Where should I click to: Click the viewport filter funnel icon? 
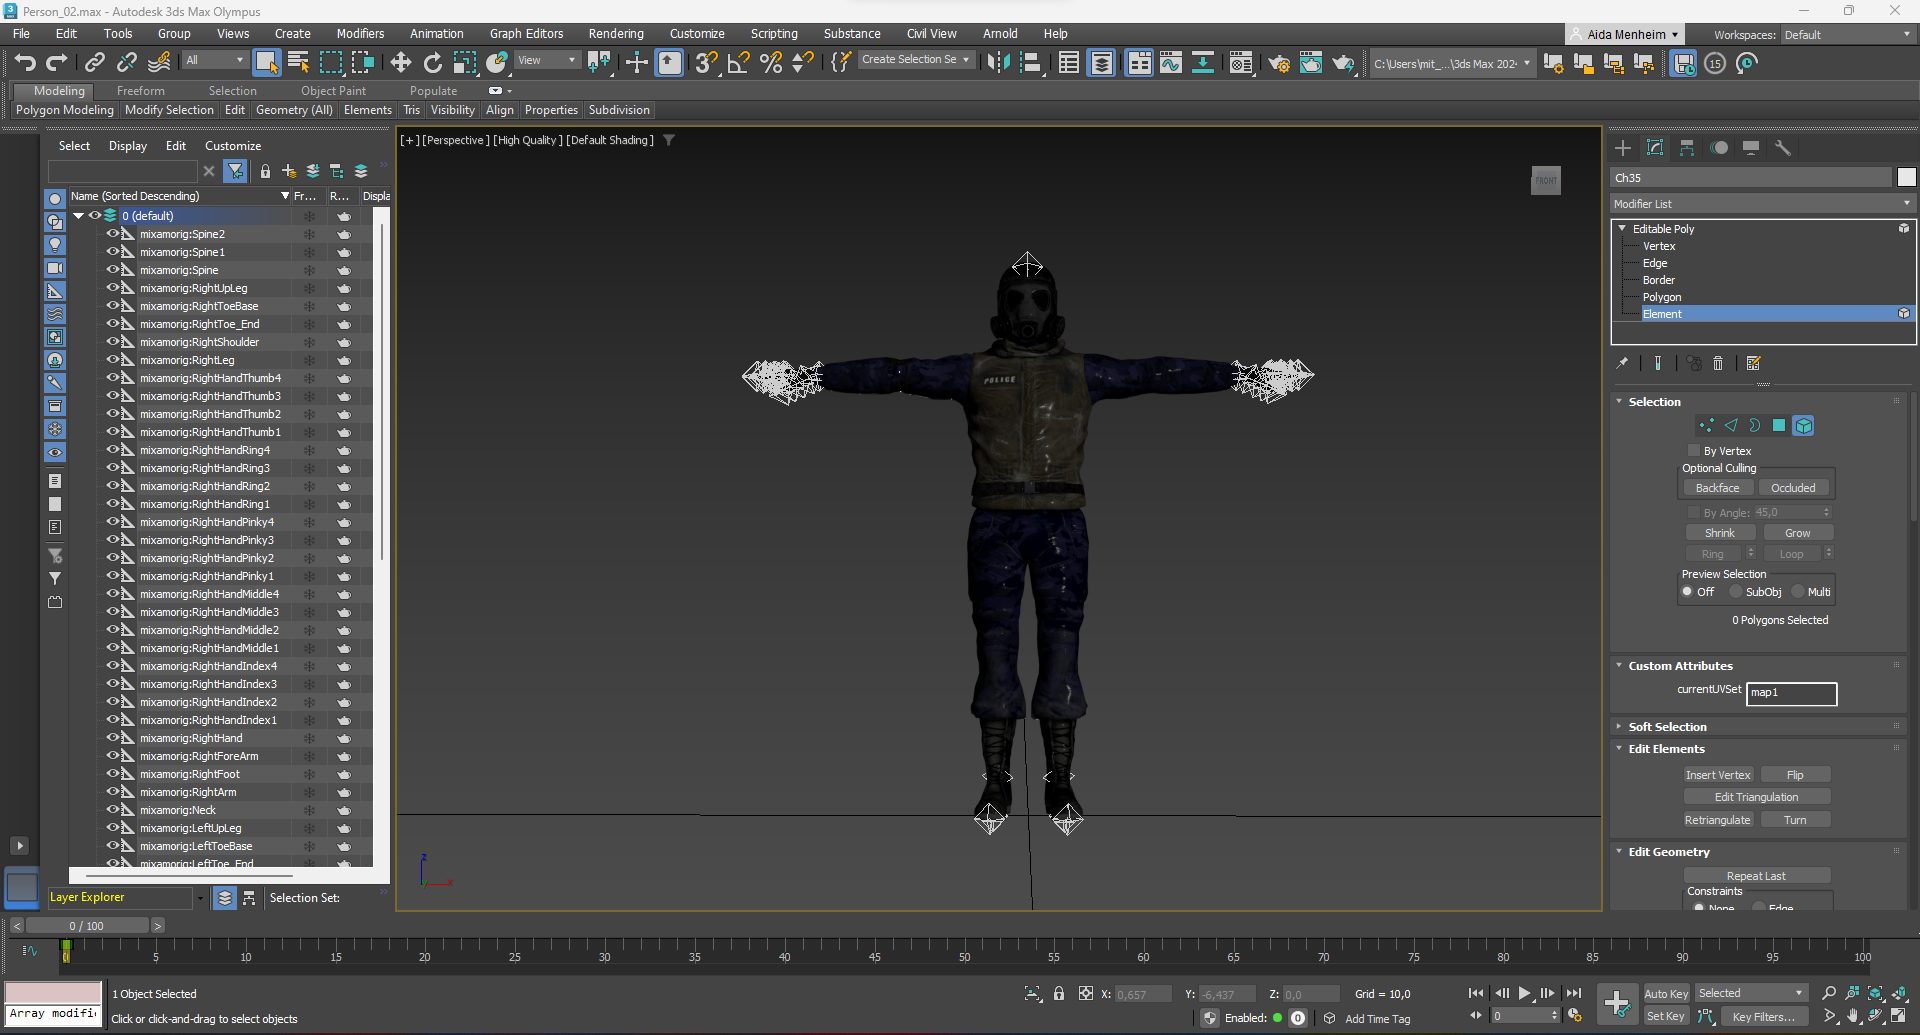pos(669,140)
